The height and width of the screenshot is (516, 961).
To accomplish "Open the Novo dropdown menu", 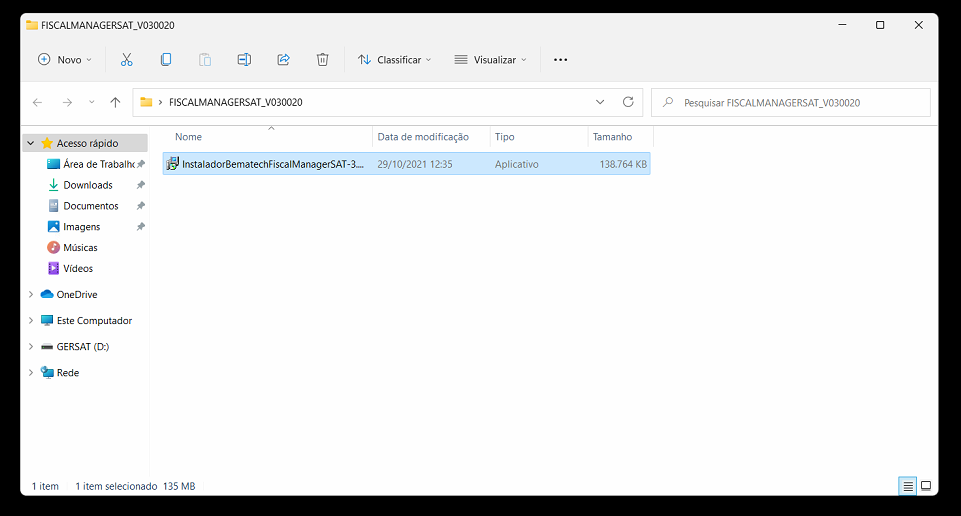I will (65, 59).
